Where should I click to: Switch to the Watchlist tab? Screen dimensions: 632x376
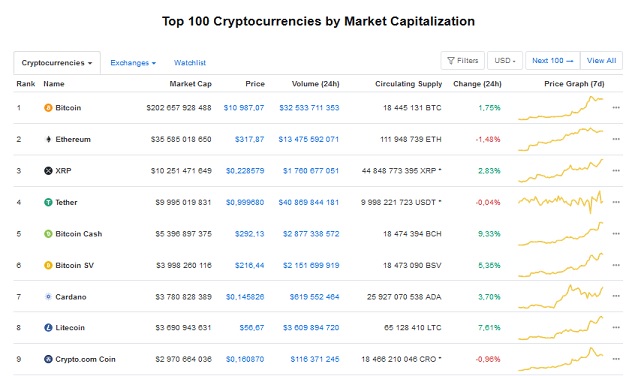pos(190,63)
